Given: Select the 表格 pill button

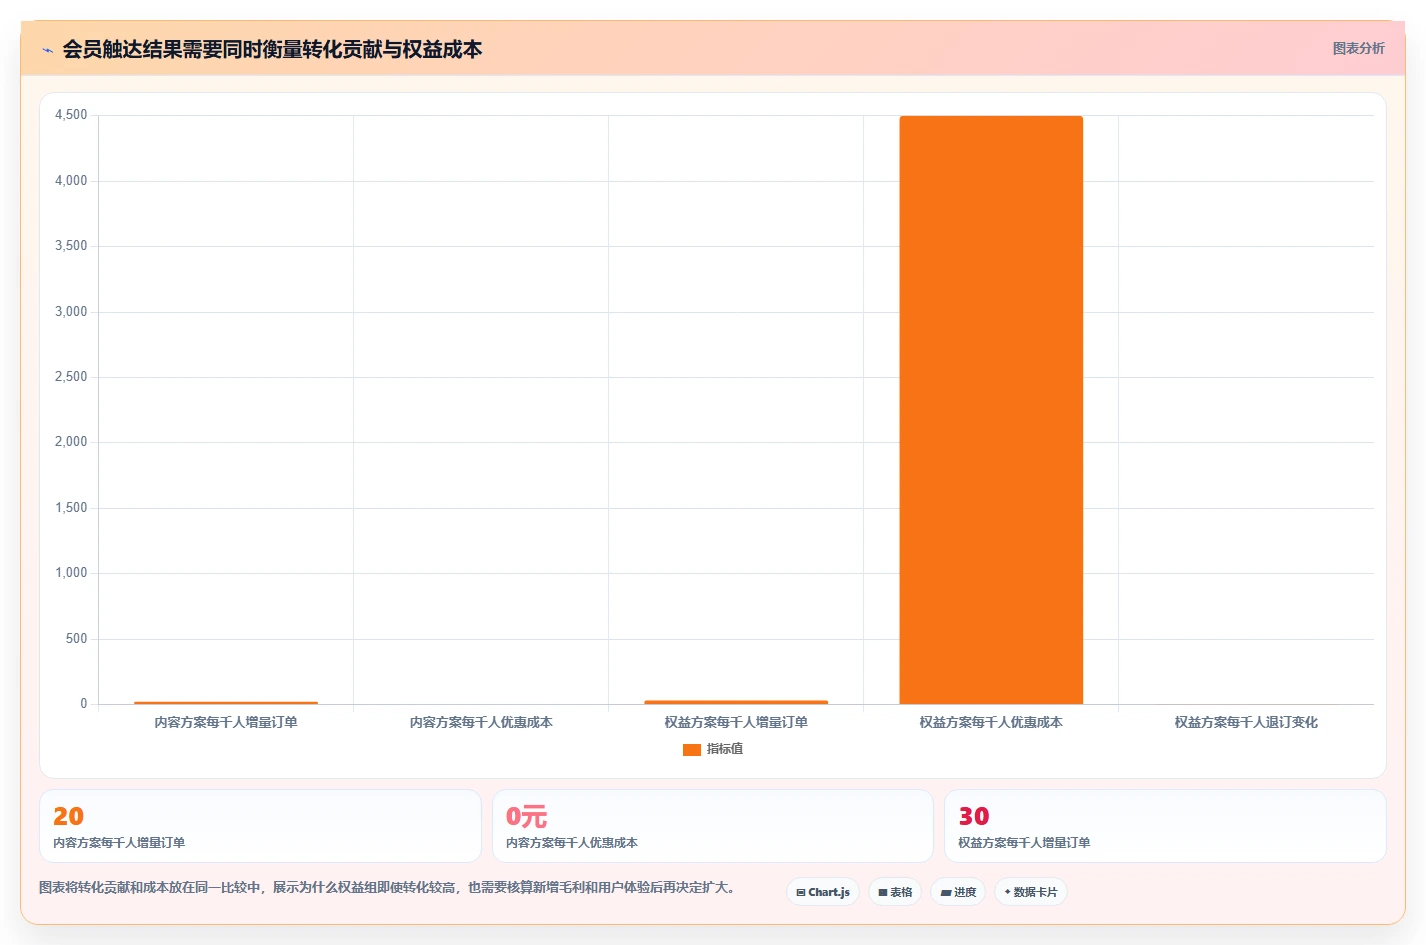Looking at the screenshot, I should pos(895,892).
